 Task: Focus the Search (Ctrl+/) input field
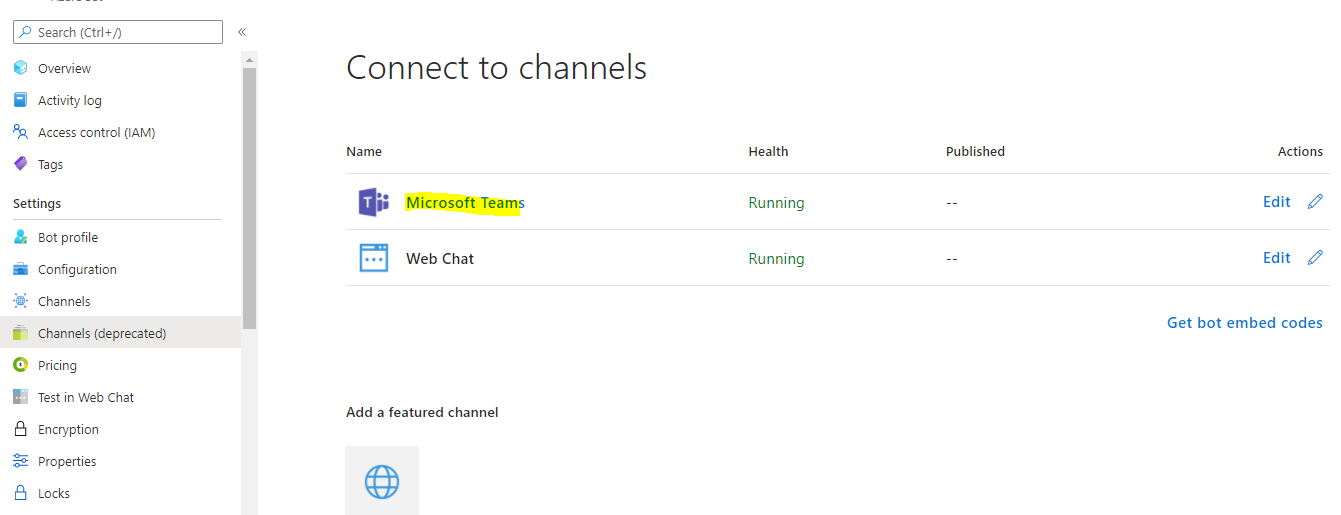[118, 32]
